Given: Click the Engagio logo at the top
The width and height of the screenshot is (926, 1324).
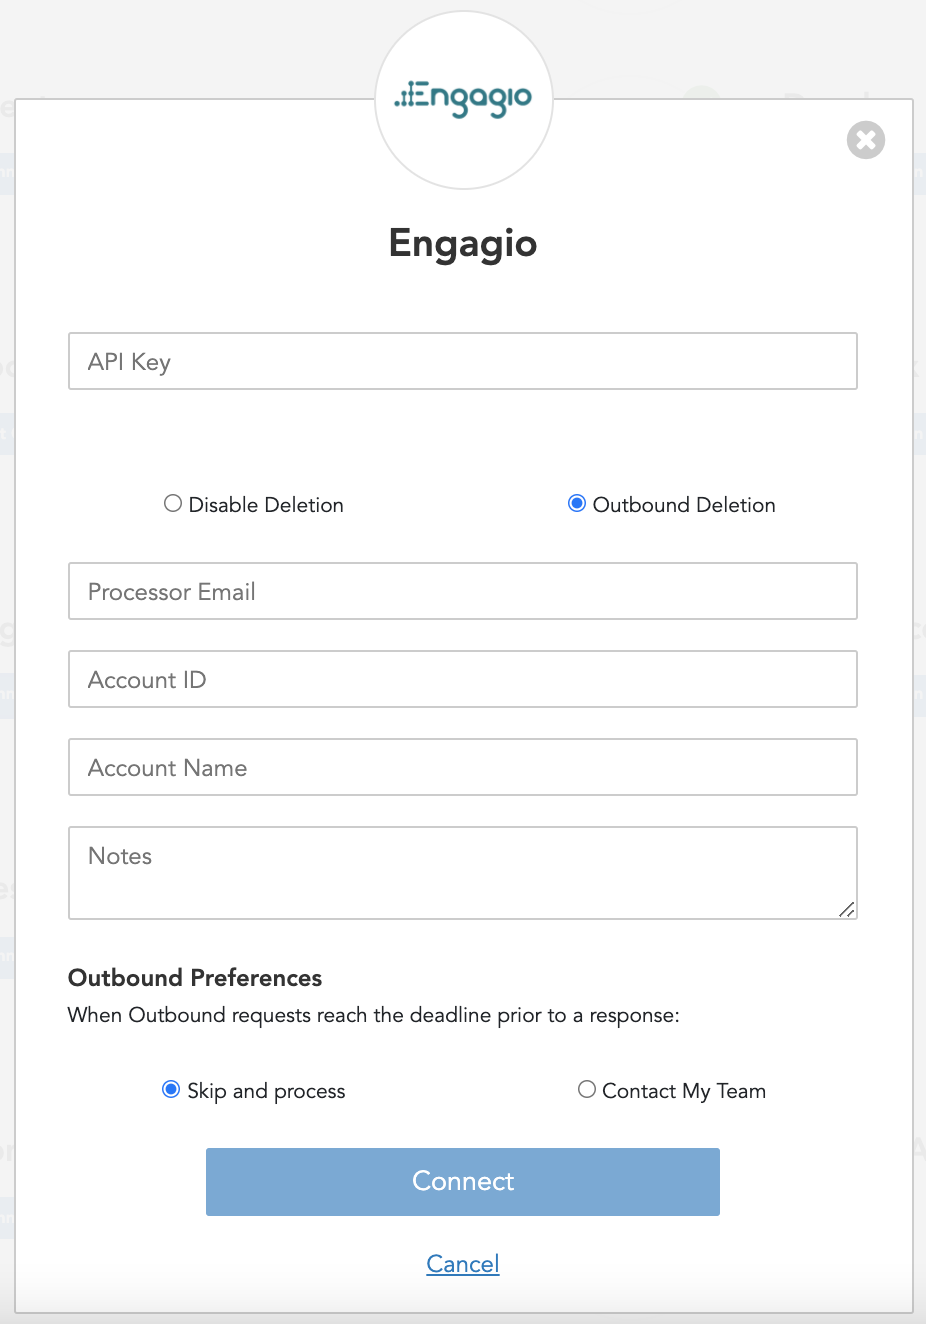Looking at the screenshot, I should point(463,99).
